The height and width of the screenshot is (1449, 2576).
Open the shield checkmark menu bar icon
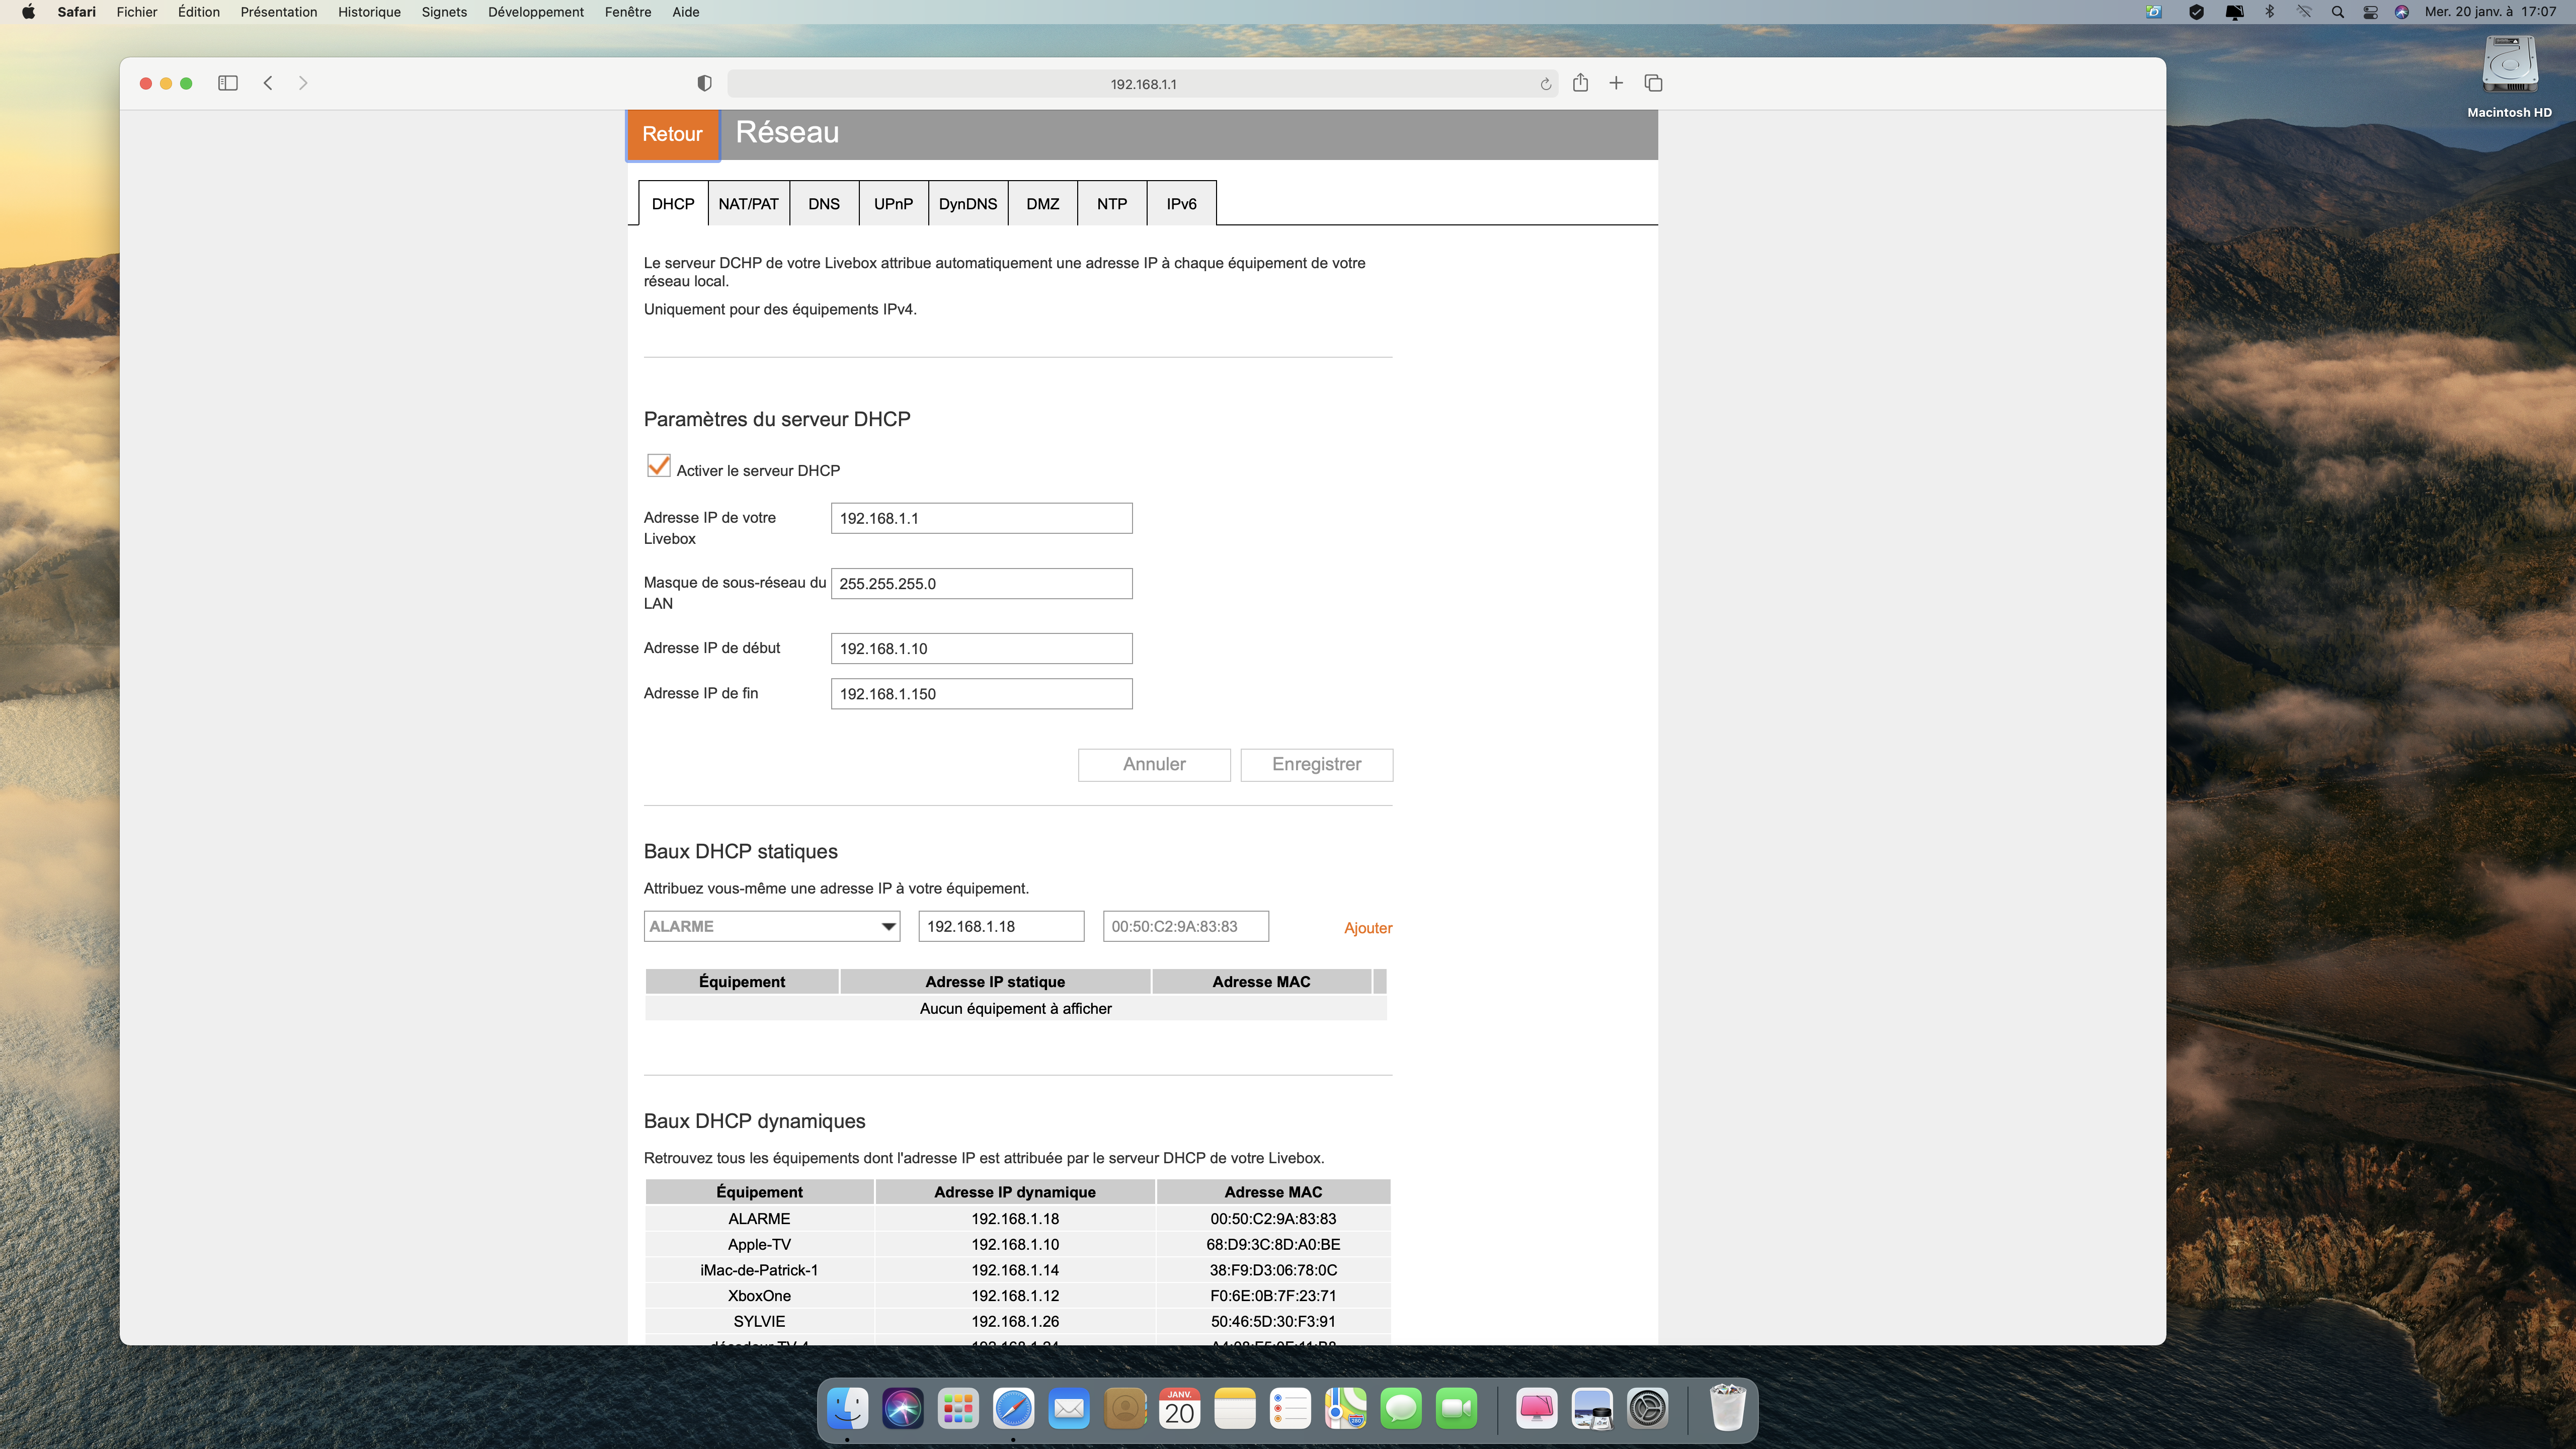click(2196, 12)
